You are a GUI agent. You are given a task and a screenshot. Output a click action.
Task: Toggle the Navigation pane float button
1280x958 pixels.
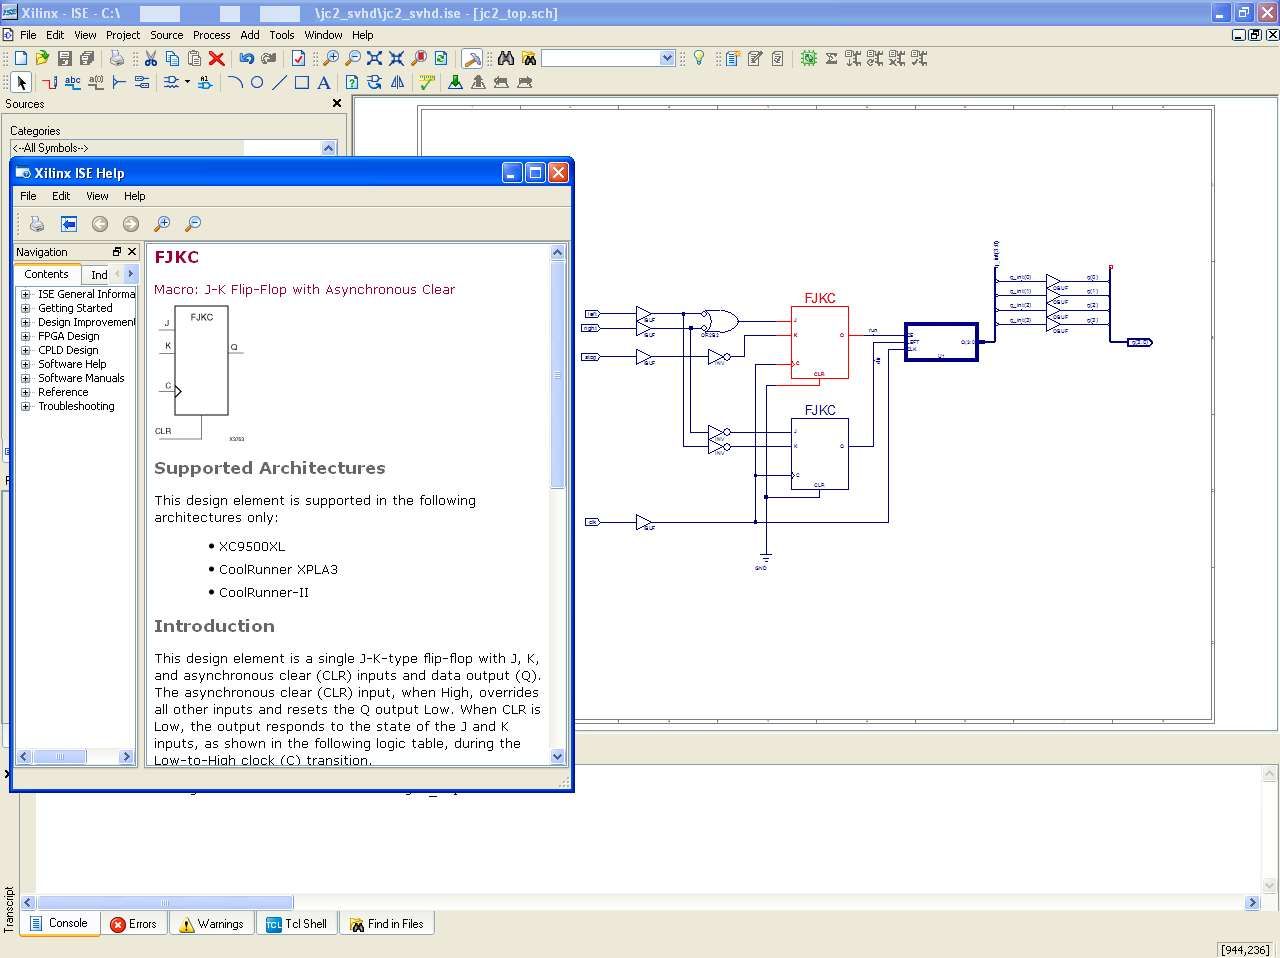click(117, 251)
